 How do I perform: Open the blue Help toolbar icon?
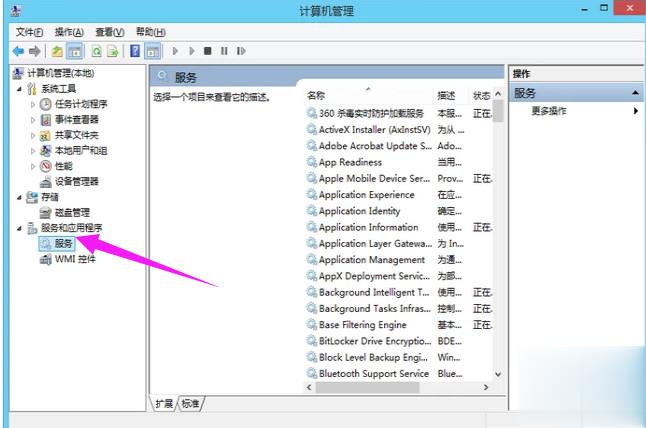coord(135,51)
